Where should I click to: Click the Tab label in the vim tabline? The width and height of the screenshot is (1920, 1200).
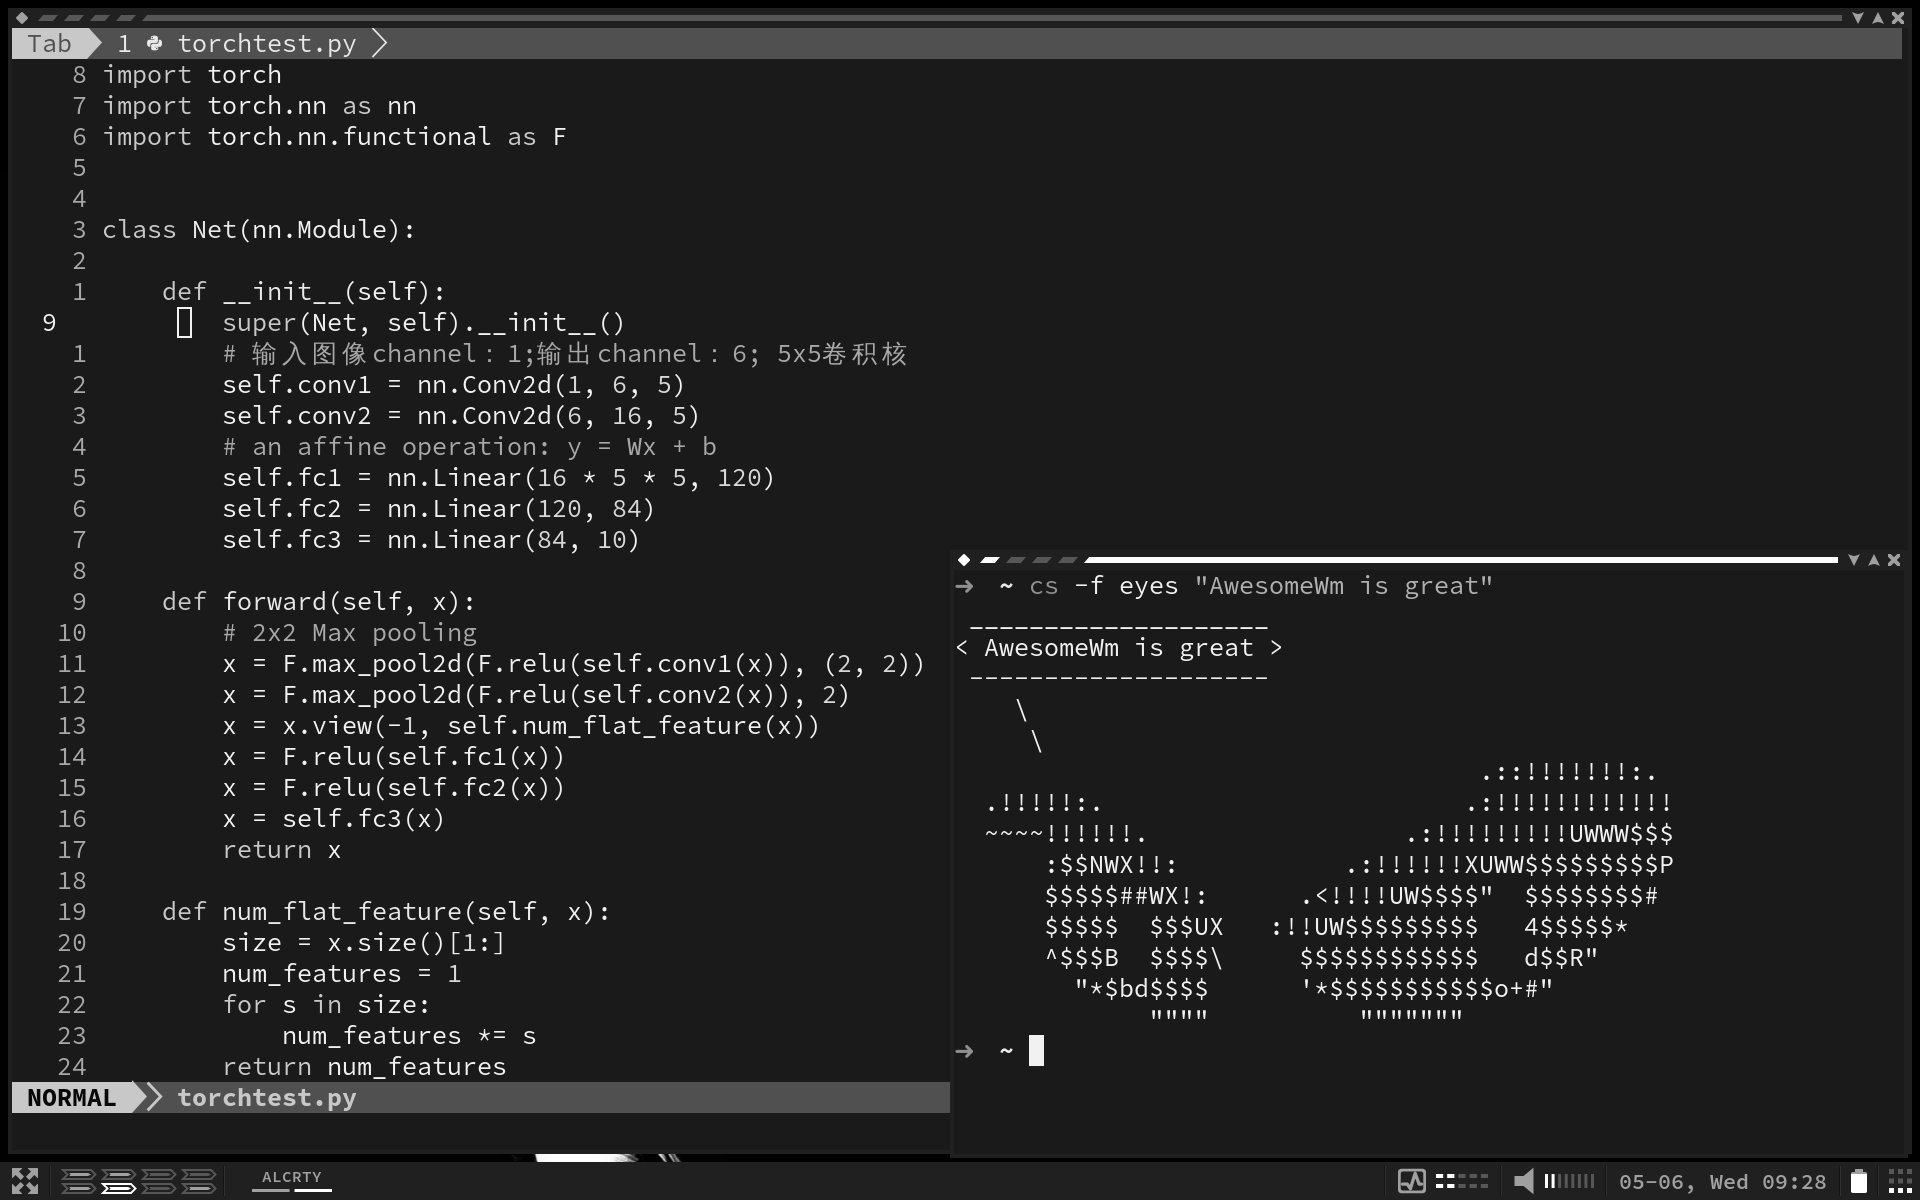point(49,44)
